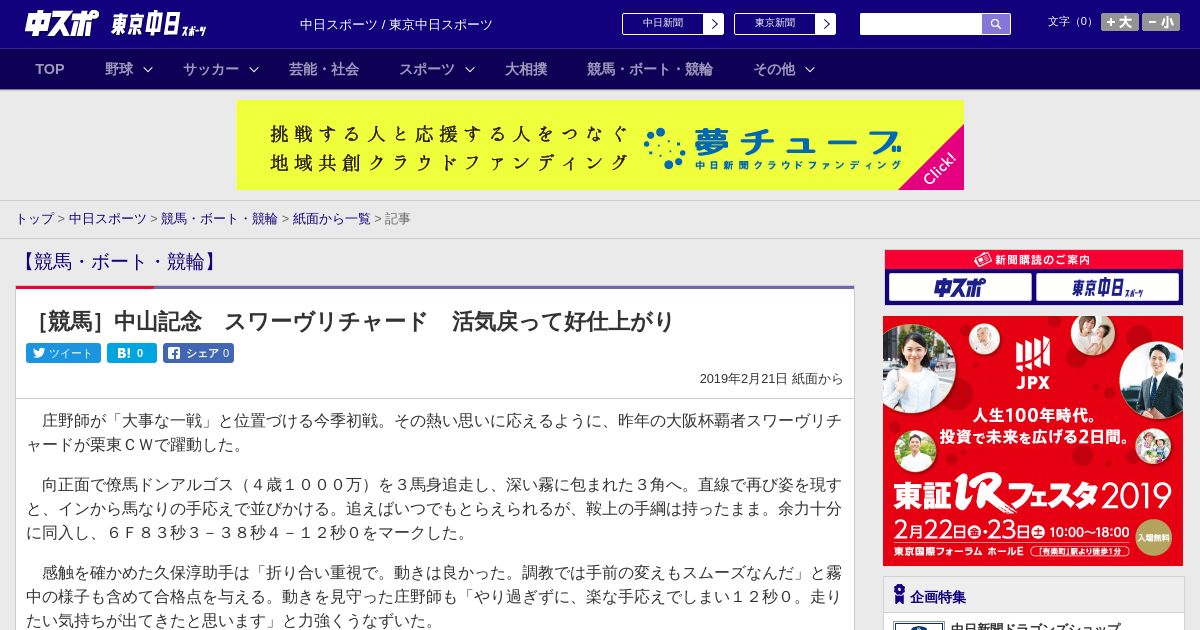Open the 東証IRフェスタ2019 ad banner
The height and width of the screenshot is (630, 1200).
point(1033,441)
